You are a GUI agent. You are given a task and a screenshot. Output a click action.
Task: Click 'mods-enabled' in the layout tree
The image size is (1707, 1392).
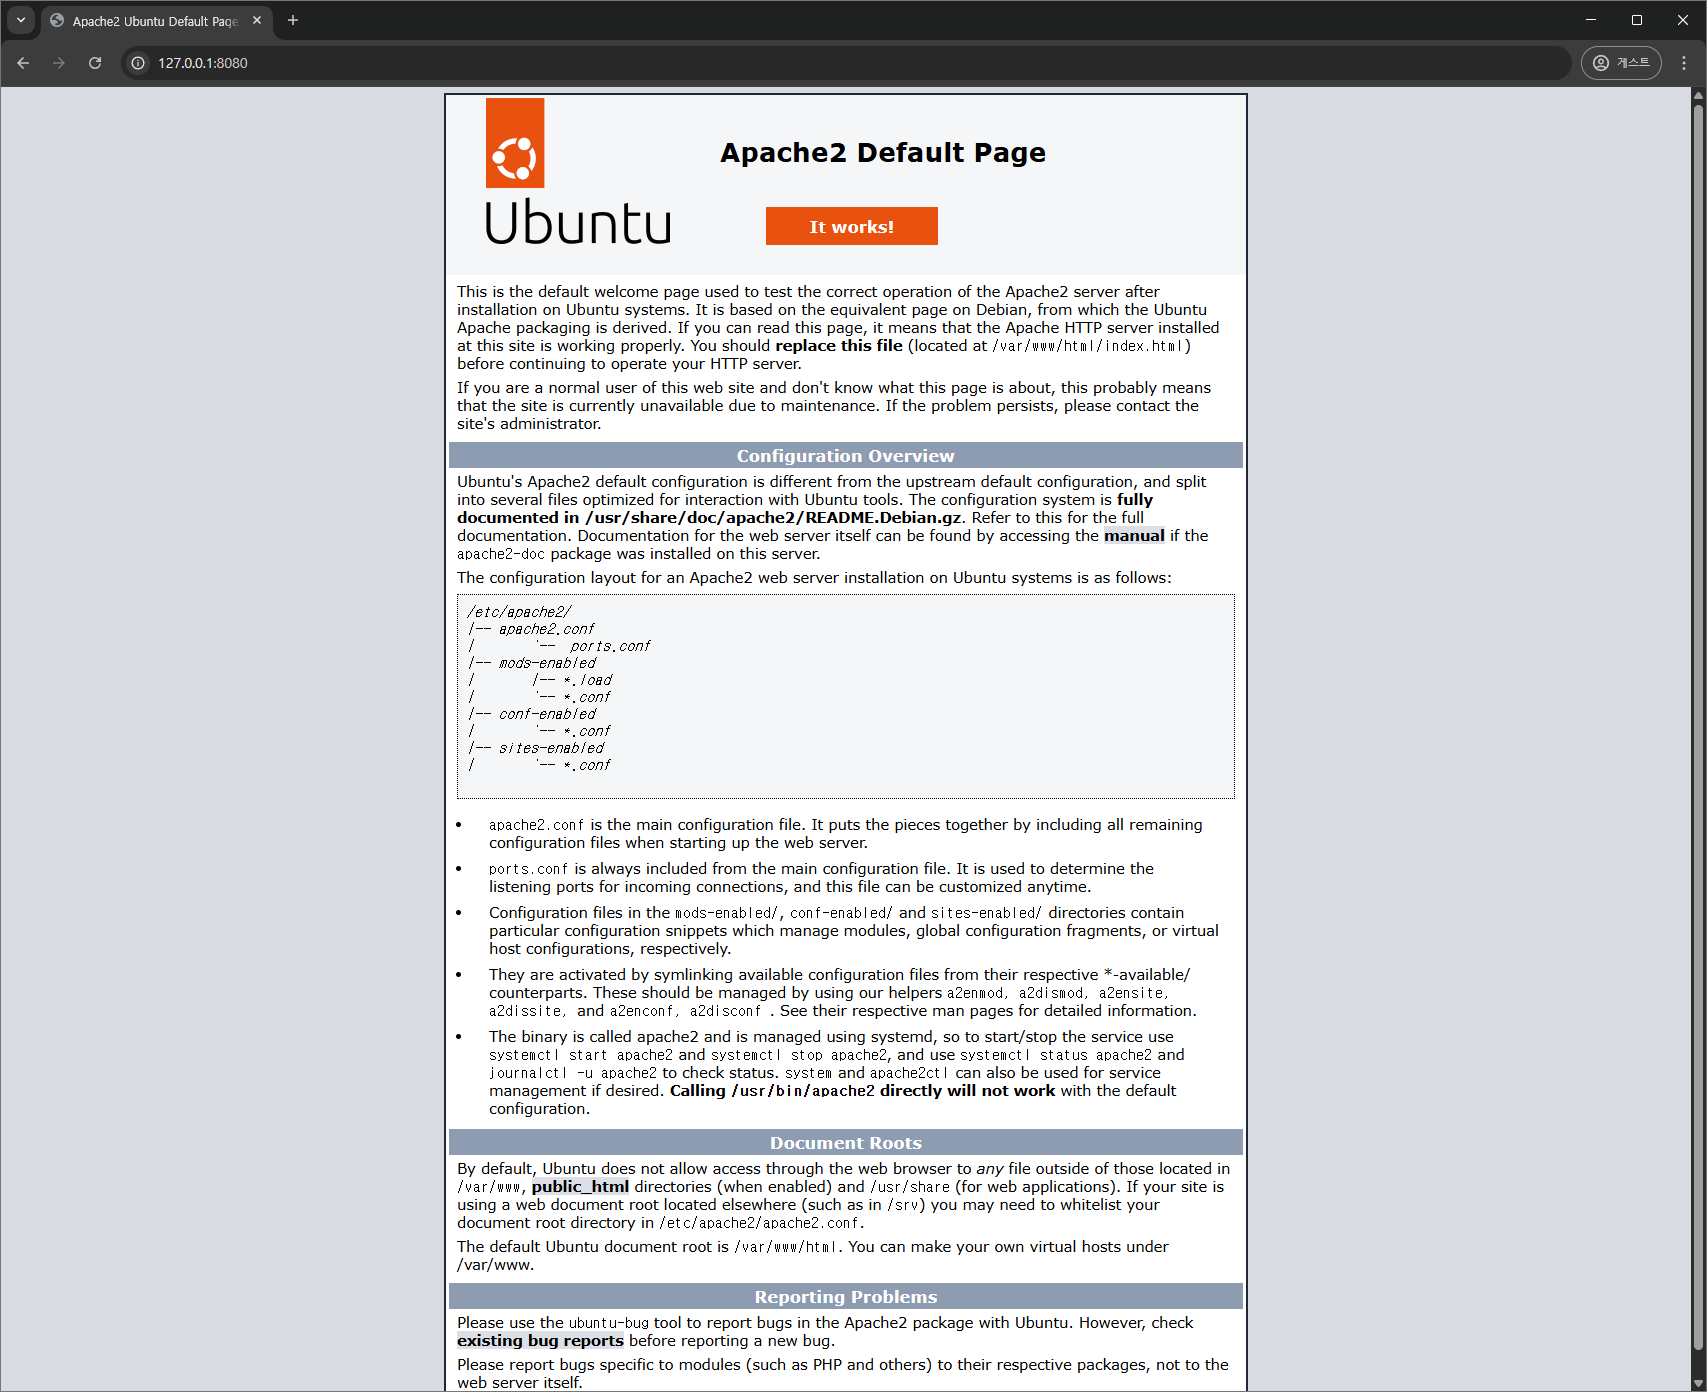547,663
